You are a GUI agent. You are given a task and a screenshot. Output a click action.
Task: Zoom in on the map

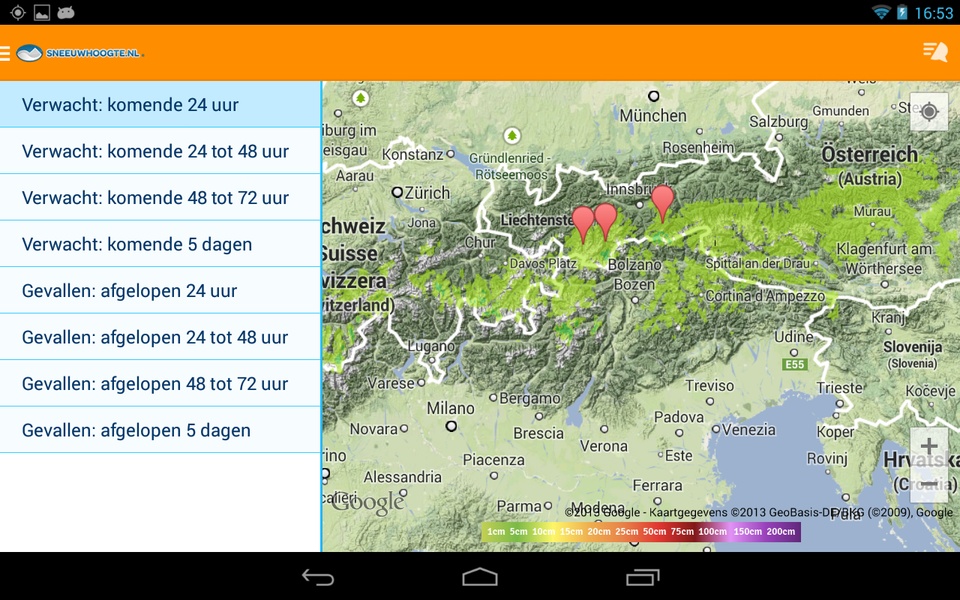[x=929, y=446]
